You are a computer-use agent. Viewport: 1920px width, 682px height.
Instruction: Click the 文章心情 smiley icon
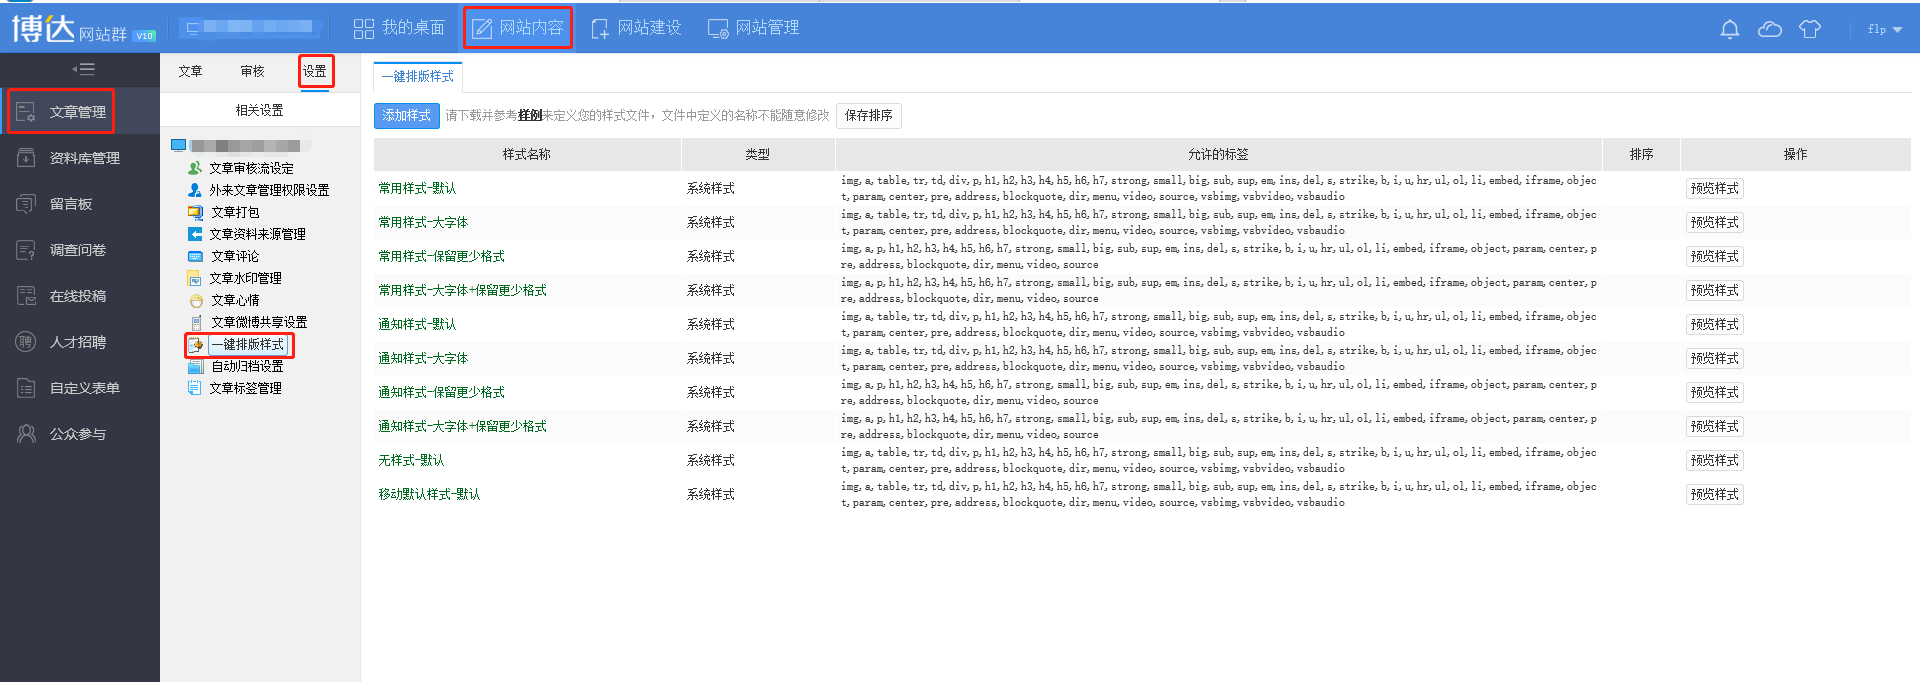(196, 300)
